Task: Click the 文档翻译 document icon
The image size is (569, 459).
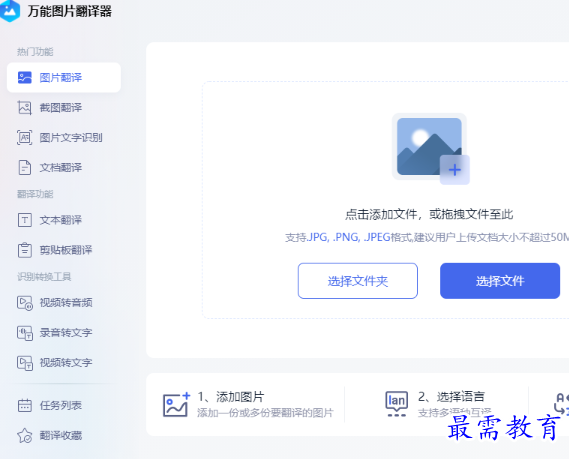Action: click(x=25, y=168)
